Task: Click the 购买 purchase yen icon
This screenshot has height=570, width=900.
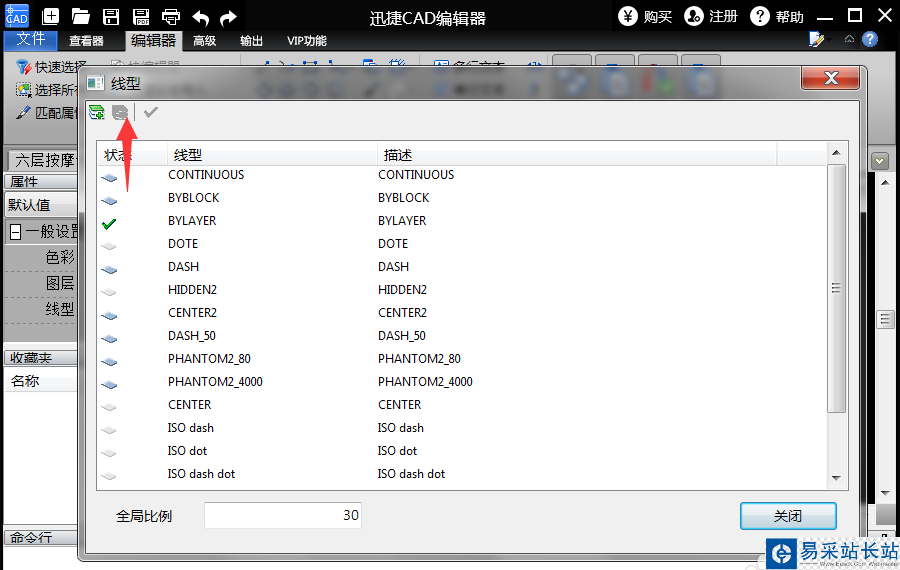Action: [628, 16]
